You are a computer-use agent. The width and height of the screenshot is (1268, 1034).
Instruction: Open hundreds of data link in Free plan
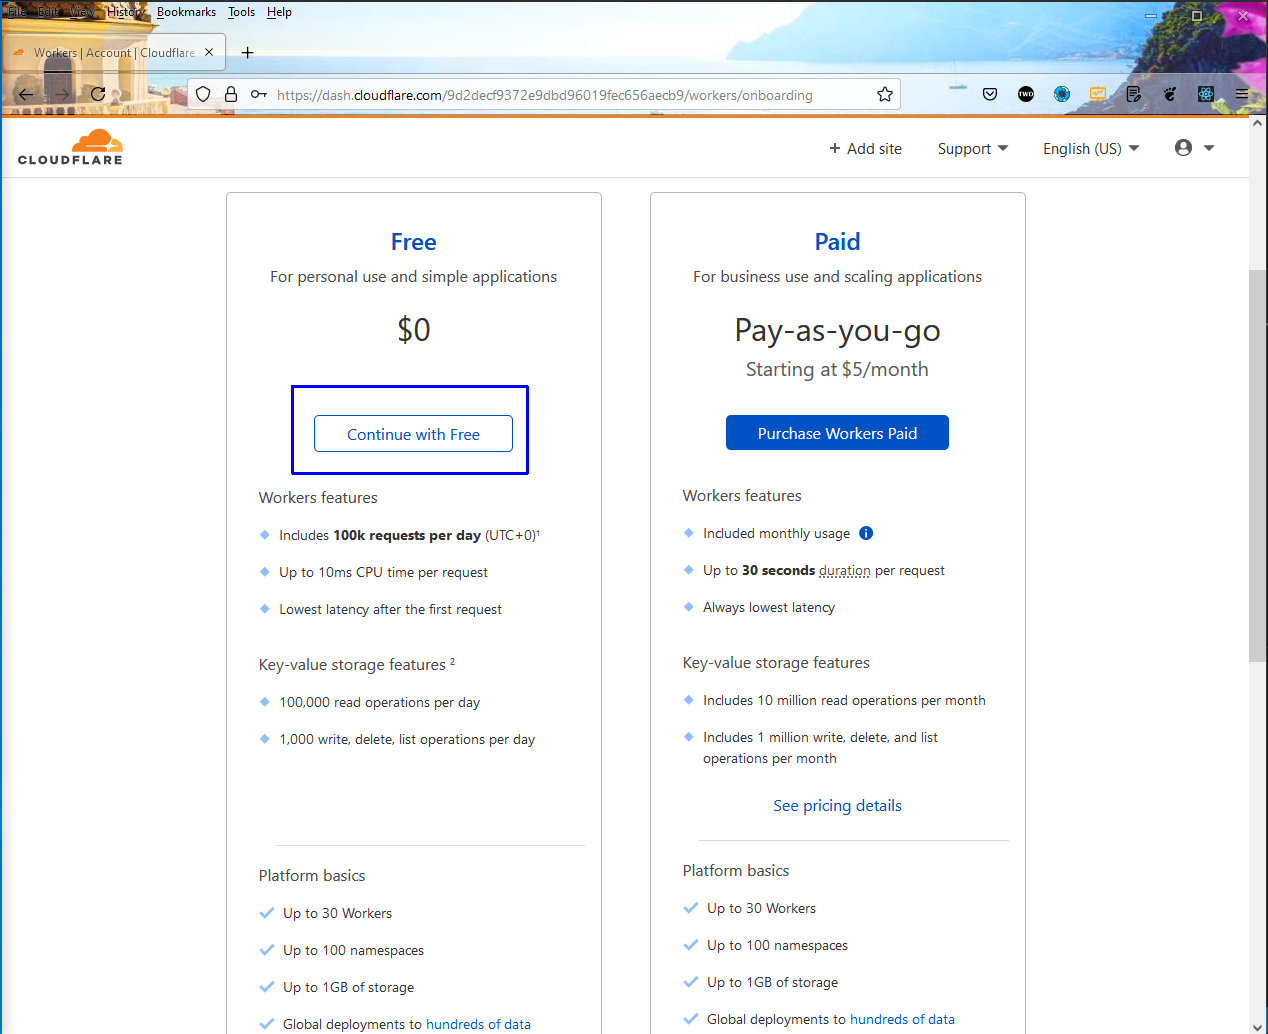478,1024
